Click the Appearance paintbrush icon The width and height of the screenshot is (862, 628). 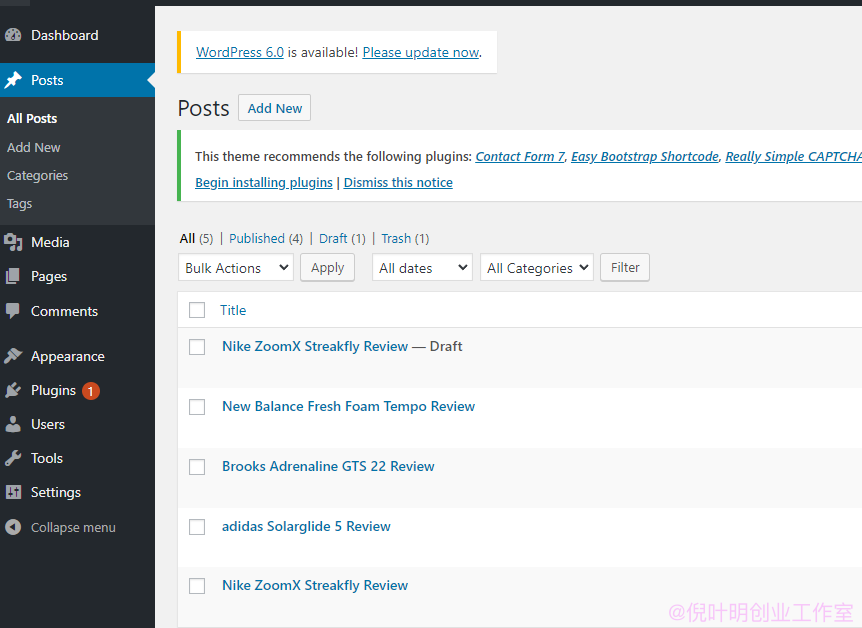[13, 356]
